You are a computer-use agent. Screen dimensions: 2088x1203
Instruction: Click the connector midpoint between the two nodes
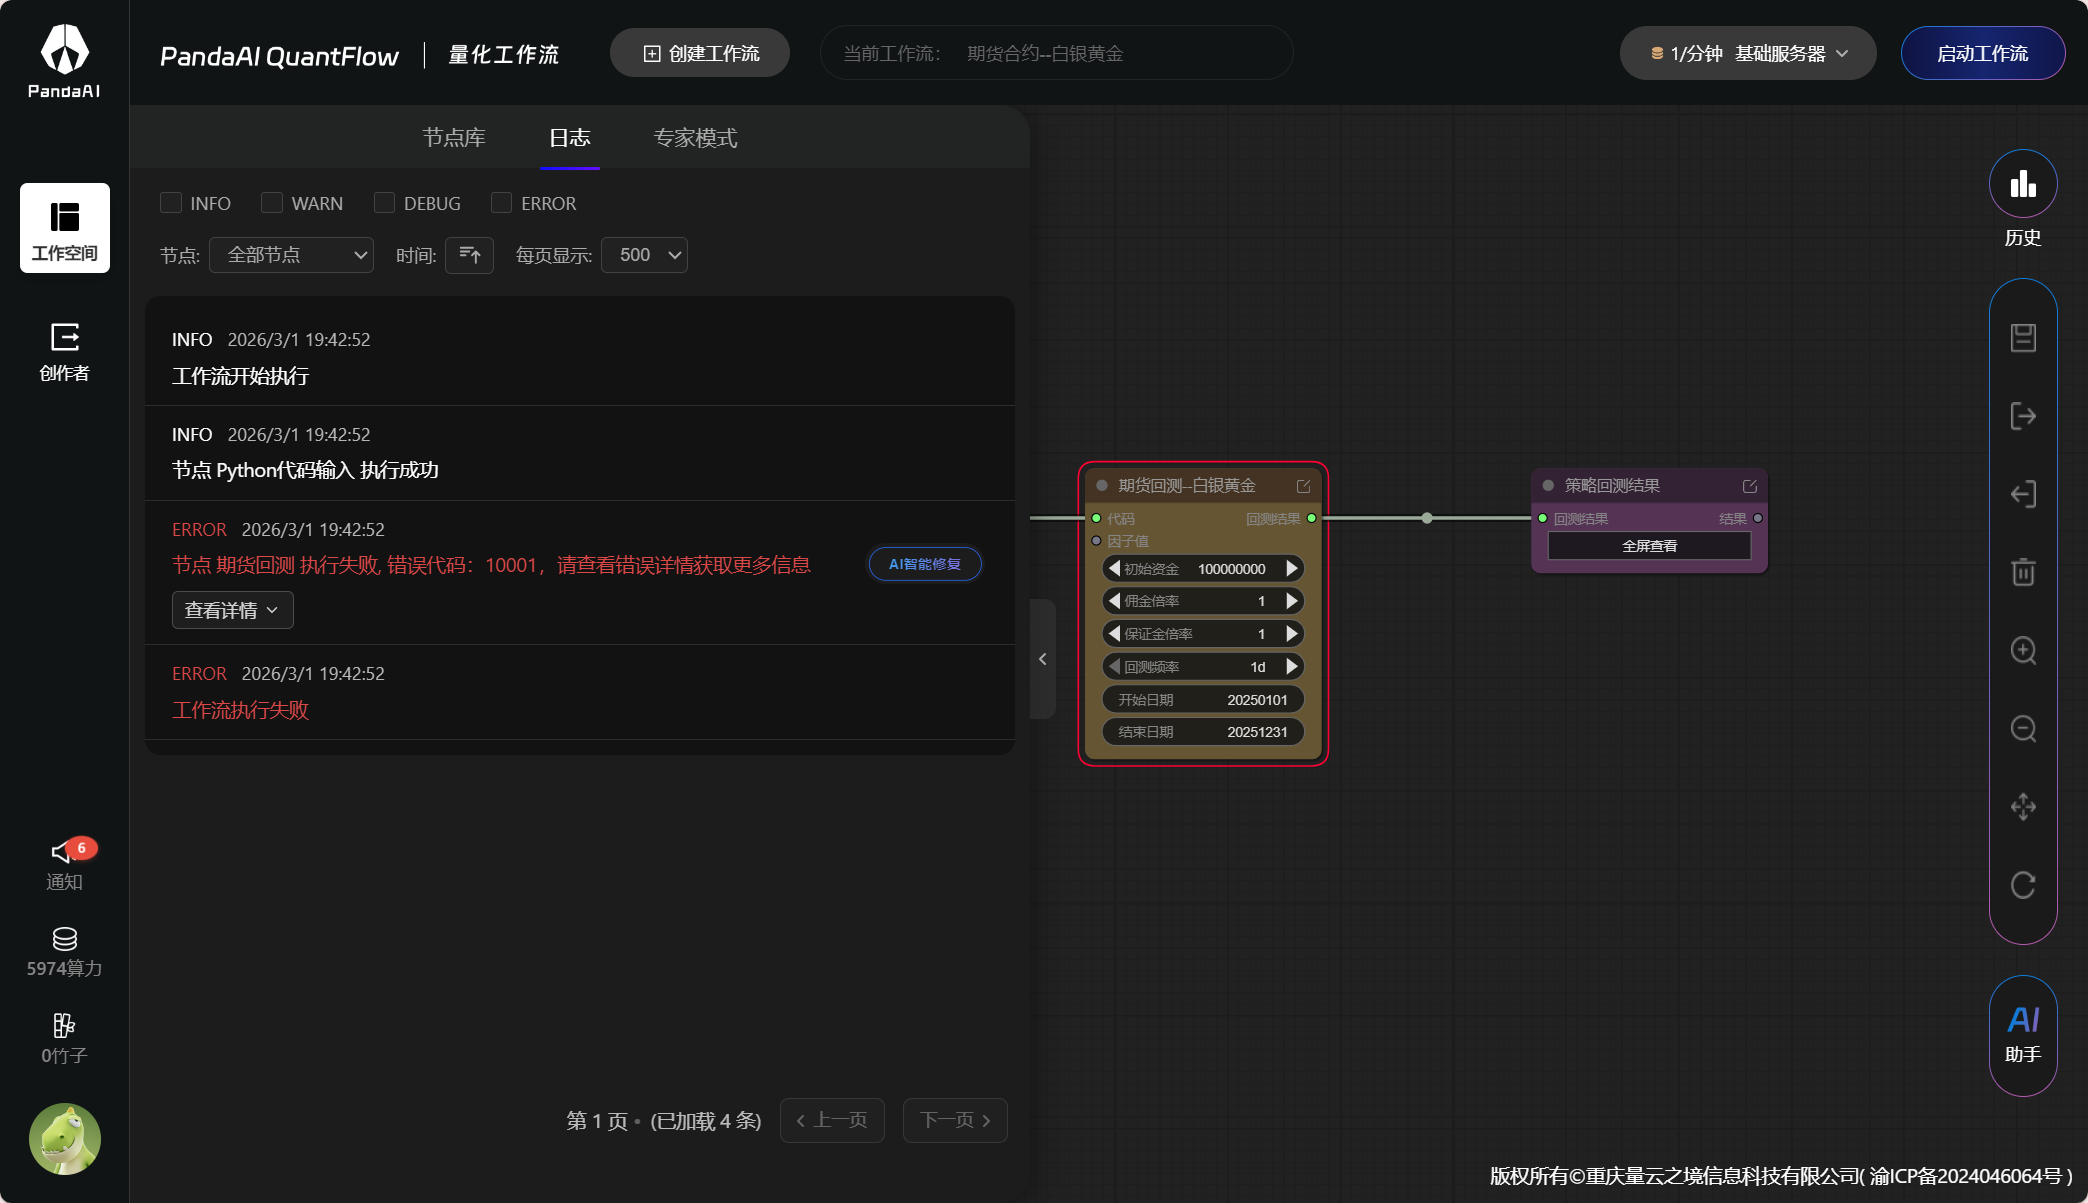1427,518
